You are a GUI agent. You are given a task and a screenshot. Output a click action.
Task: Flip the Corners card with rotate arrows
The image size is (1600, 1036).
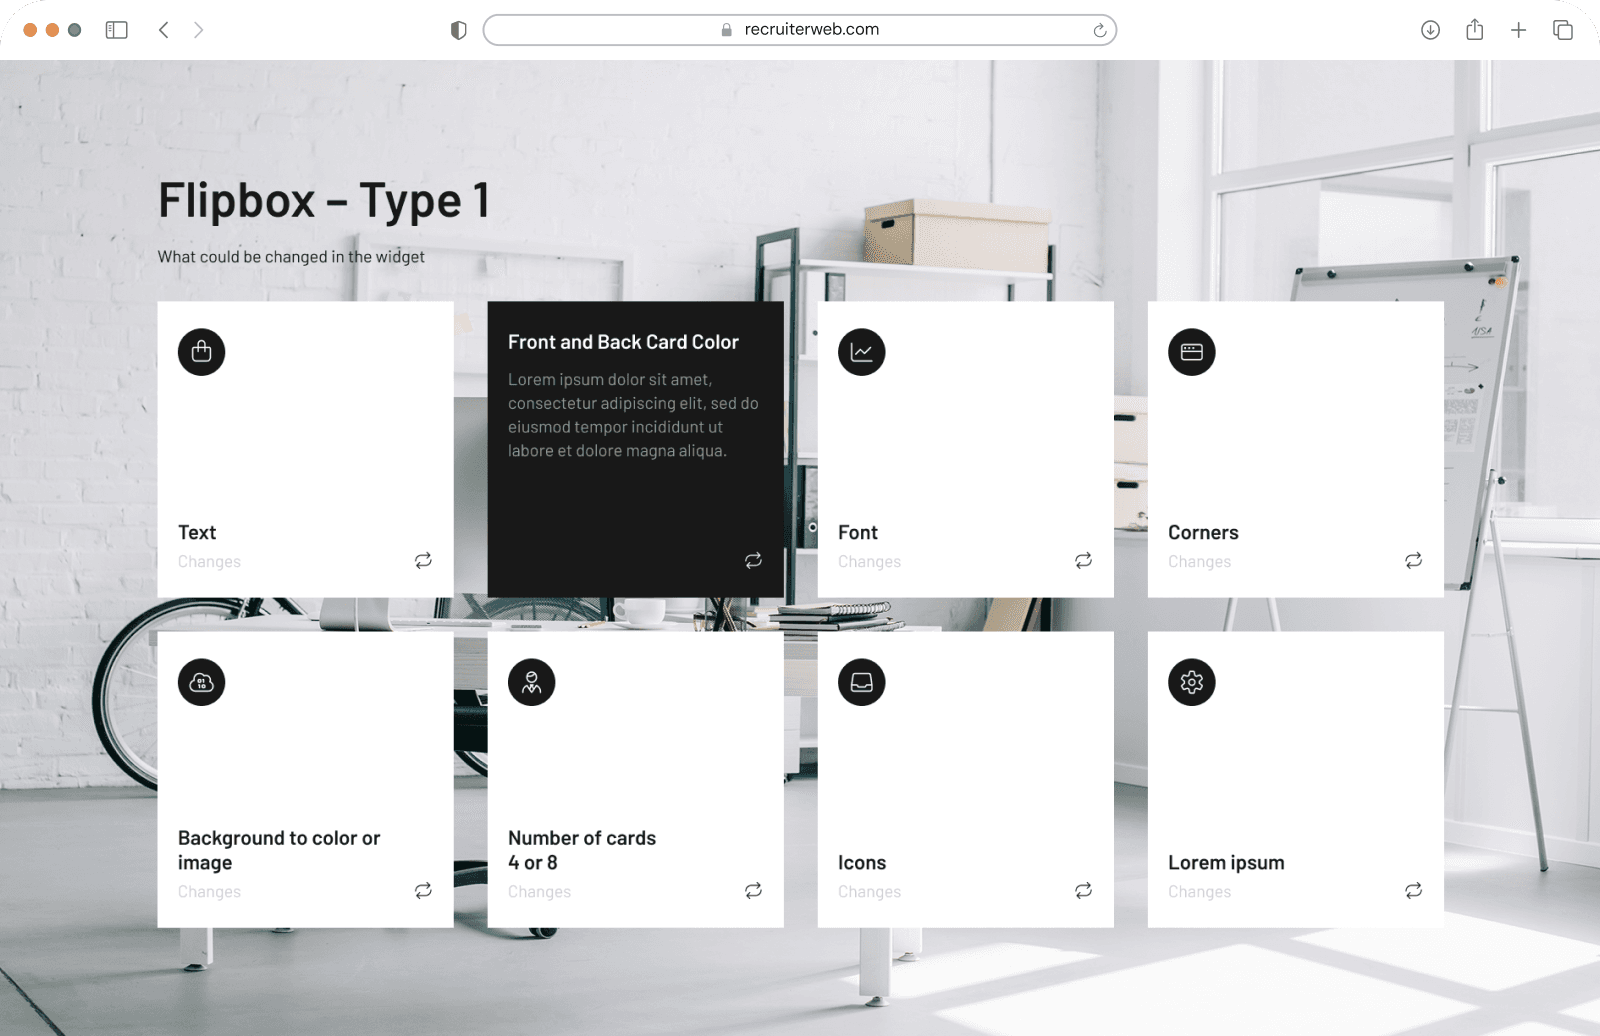pos(1413,560)
